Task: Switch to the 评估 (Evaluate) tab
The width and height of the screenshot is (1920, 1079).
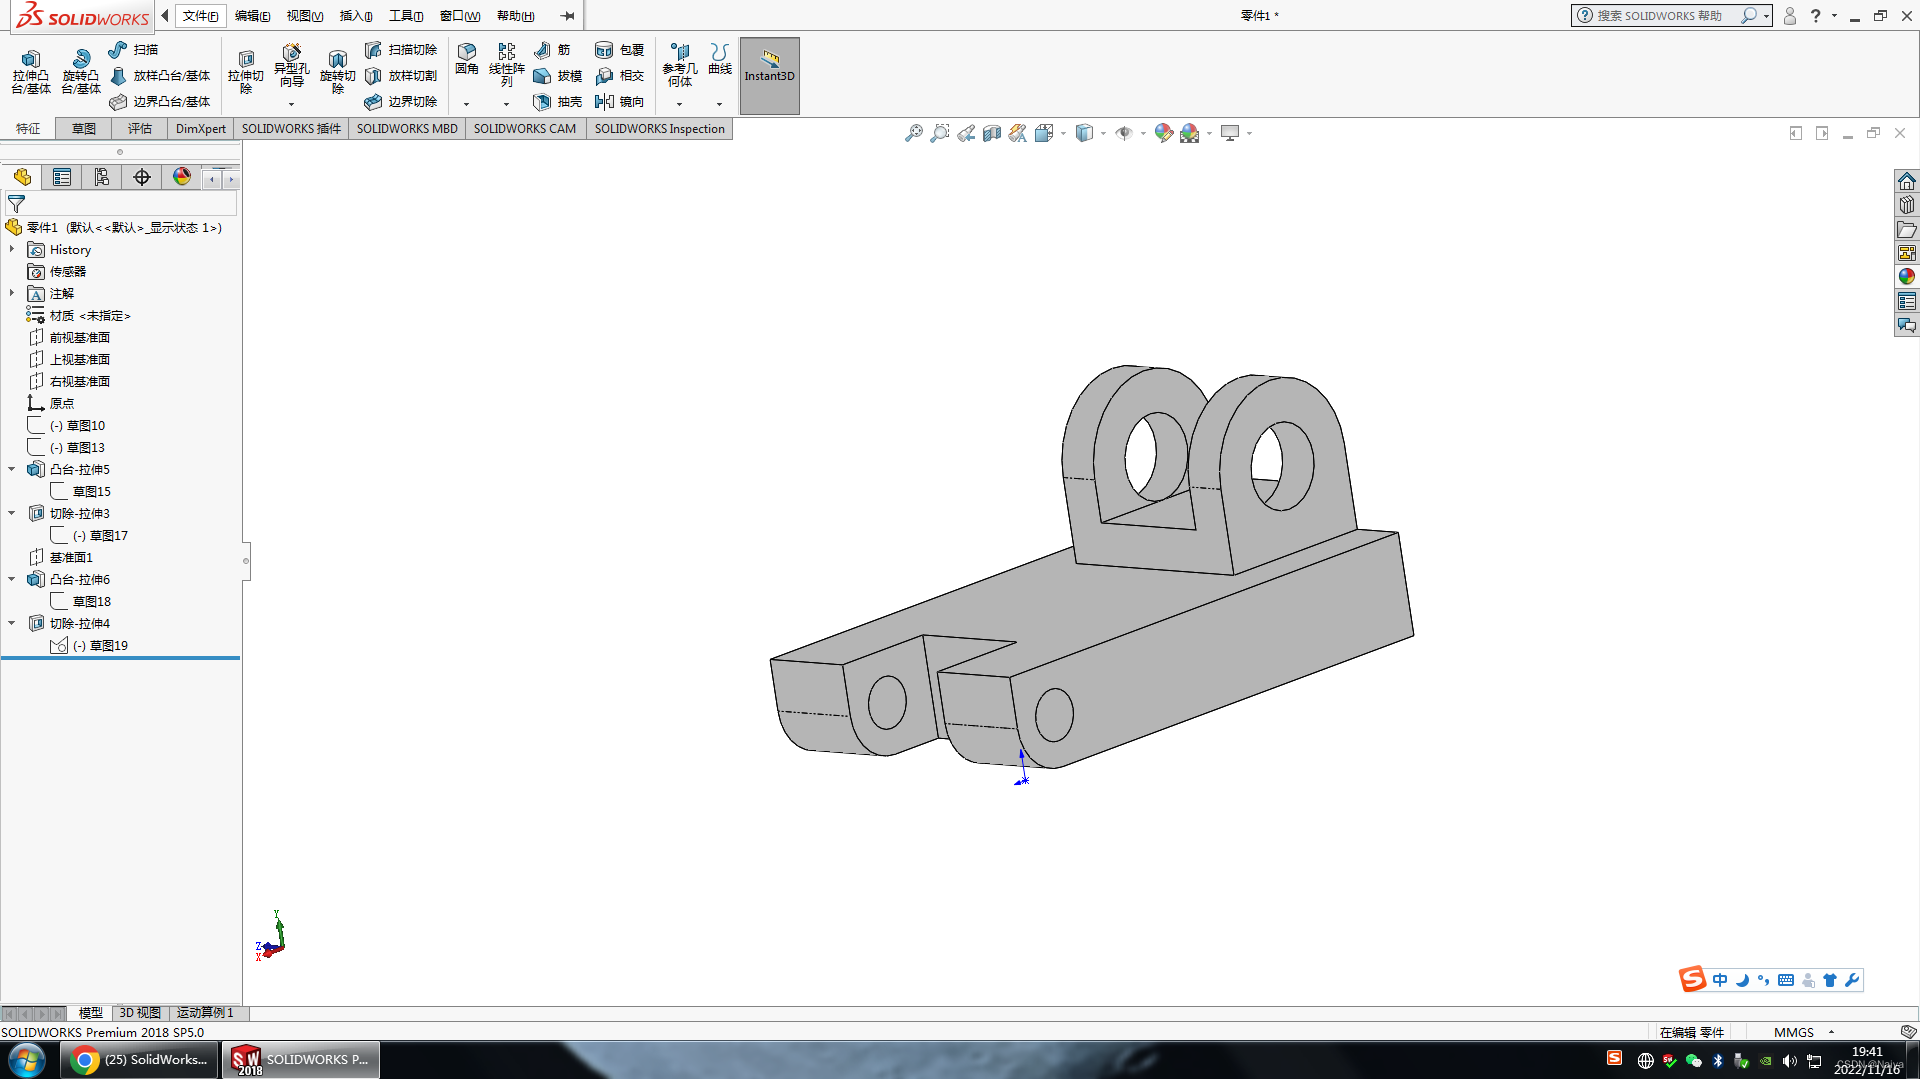Action: [x=140, y=129]
